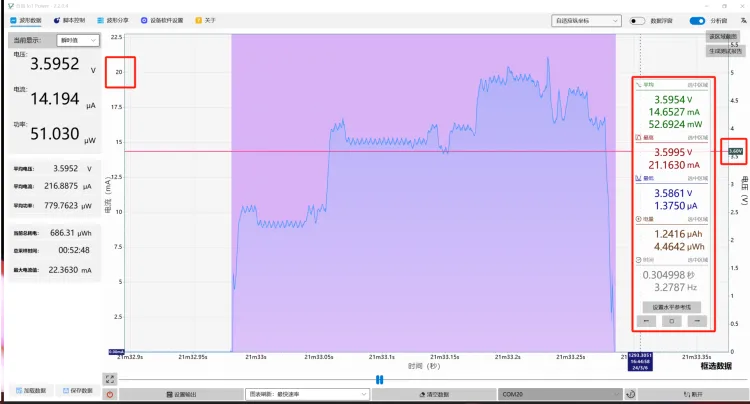The image size is (750, 404).
Task: Click the refresh ports icon beside COM20
Action: coord(630,394)
